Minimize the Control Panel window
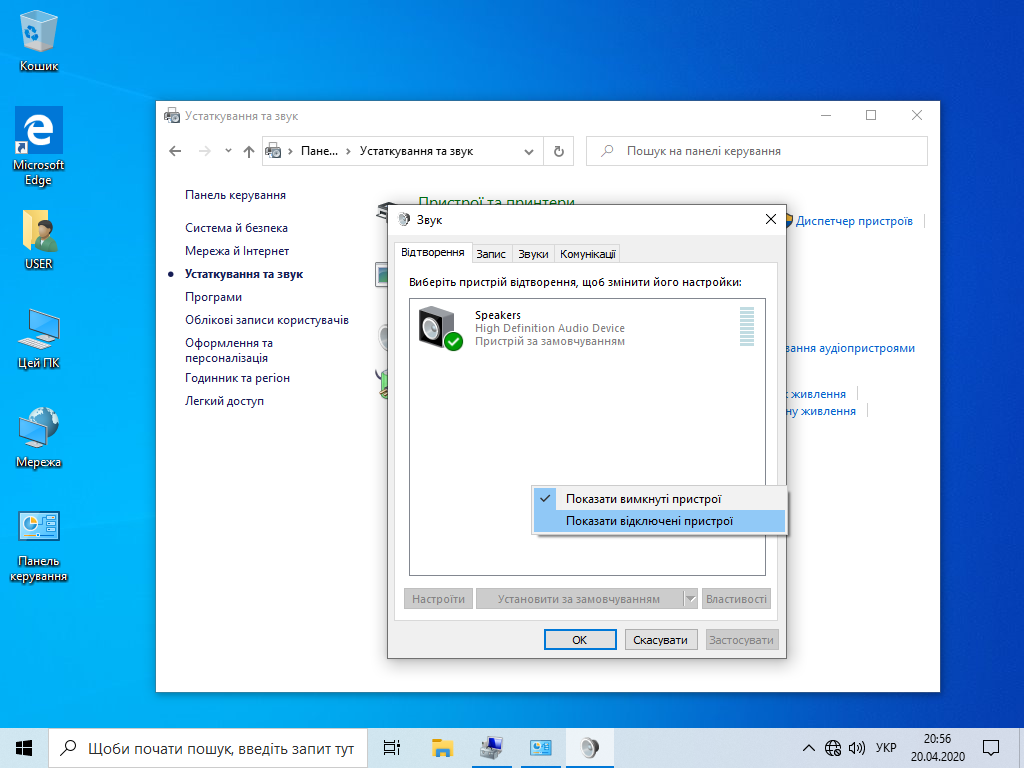 826,116
